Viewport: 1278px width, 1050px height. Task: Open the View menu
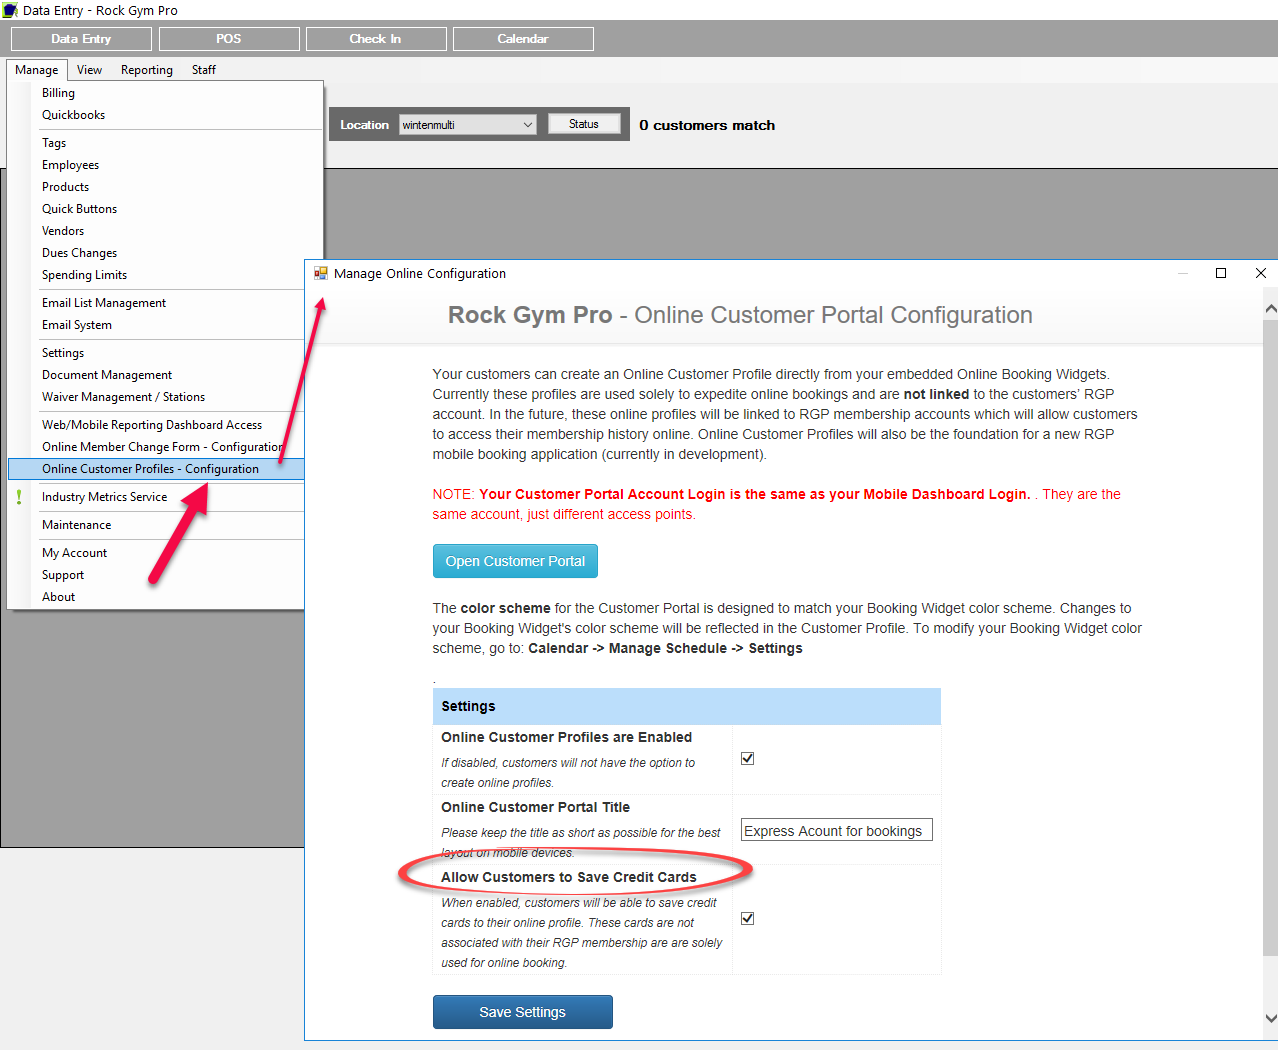pos(89,70)
